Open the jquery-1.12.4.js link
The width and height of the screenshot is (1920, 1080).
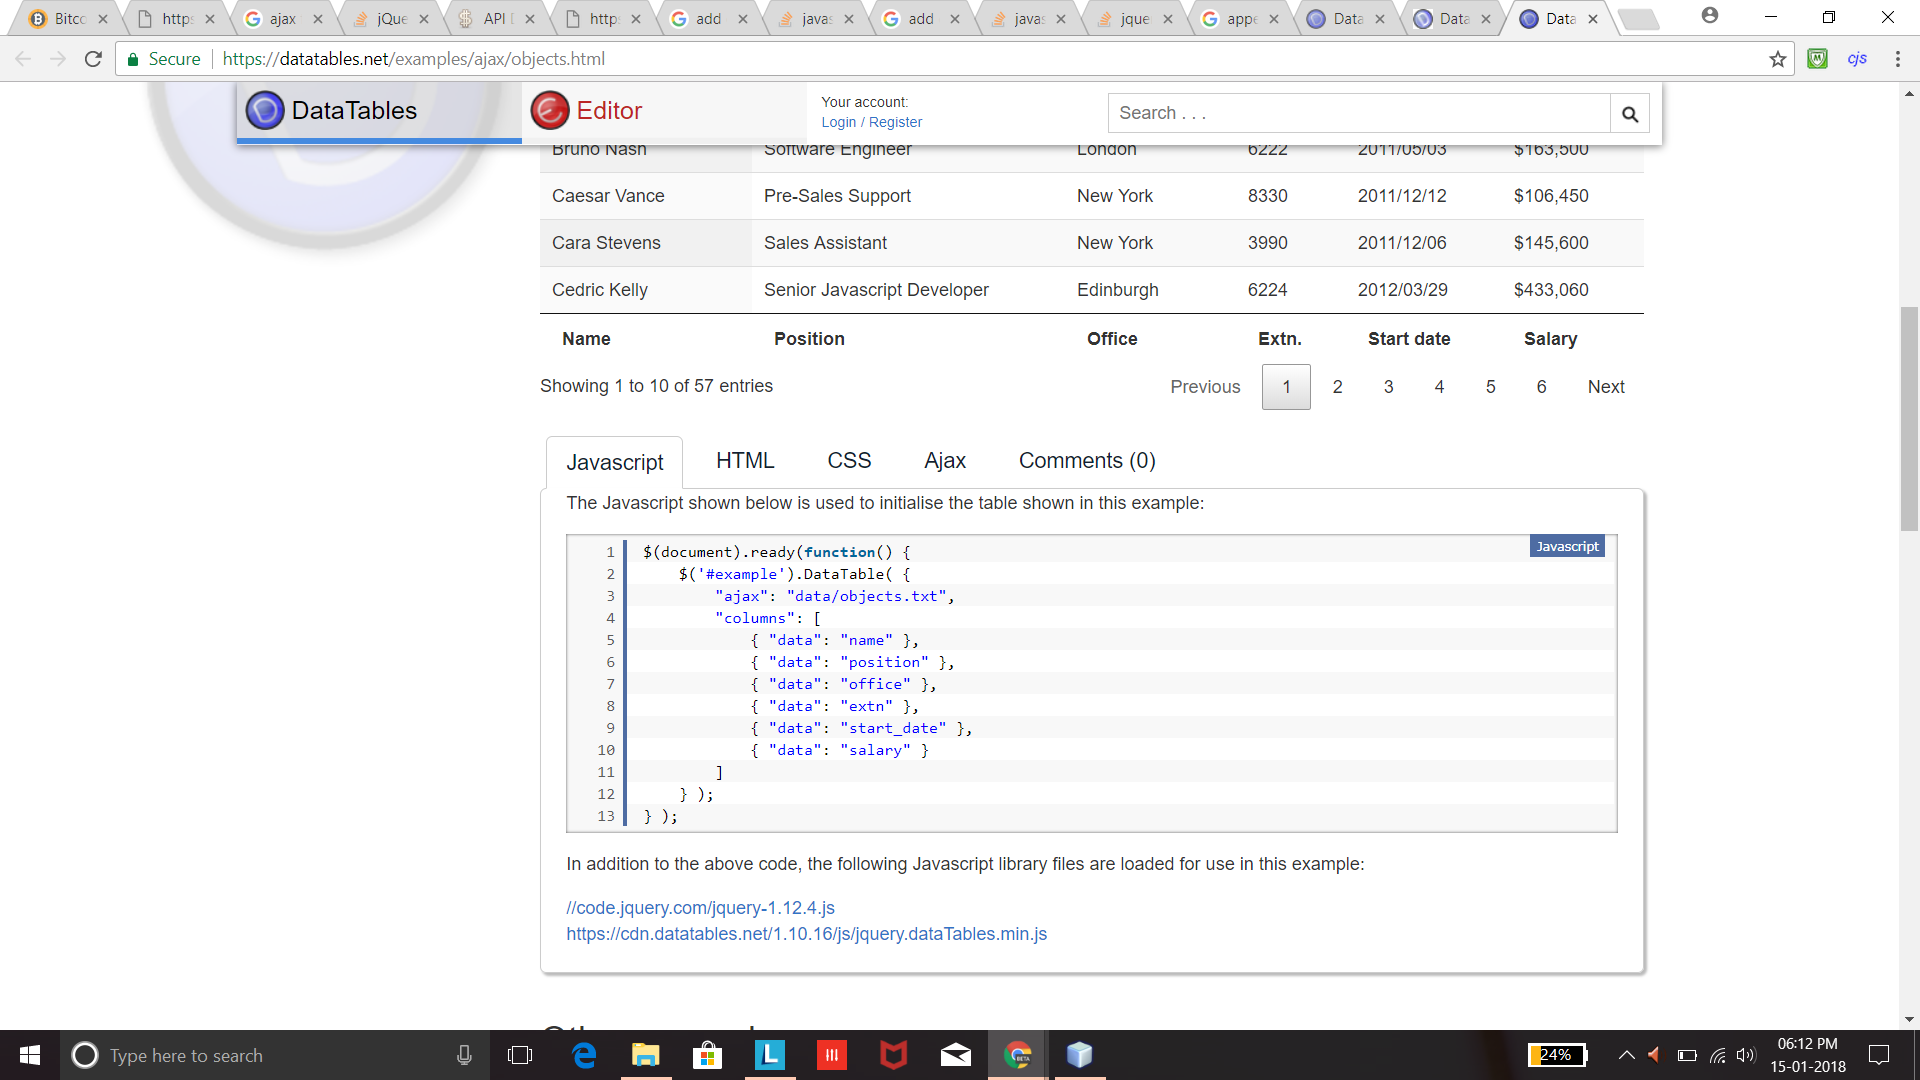coord(700,908)
